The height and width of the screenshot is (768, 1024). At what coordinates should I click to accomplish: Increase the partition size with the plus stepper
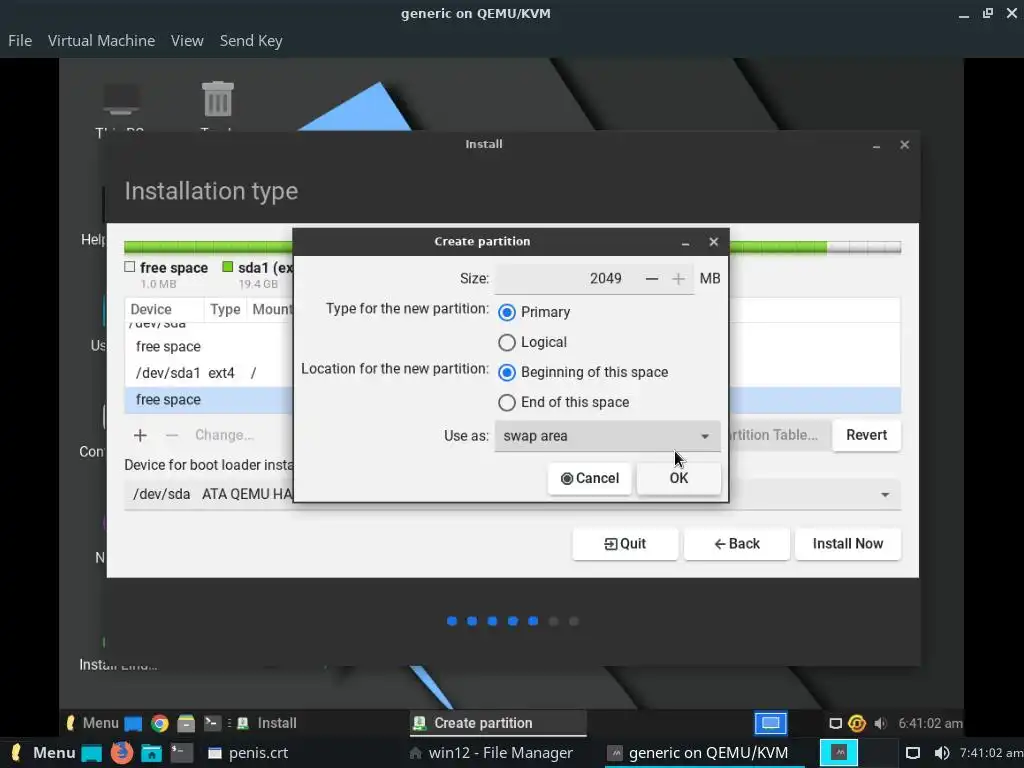(x=679, y=279)
